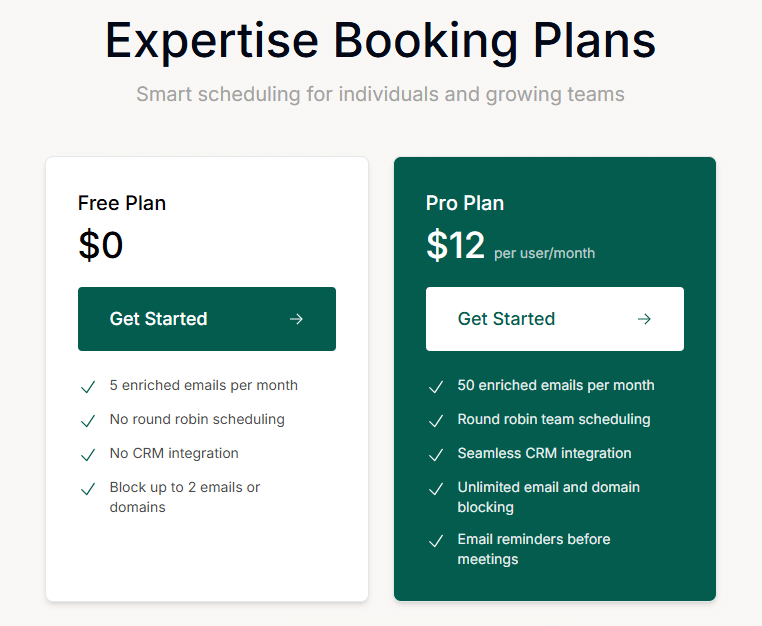Click checkmark beside No CRM integration
Screen dimensions: 762x626
click(88, 455)
